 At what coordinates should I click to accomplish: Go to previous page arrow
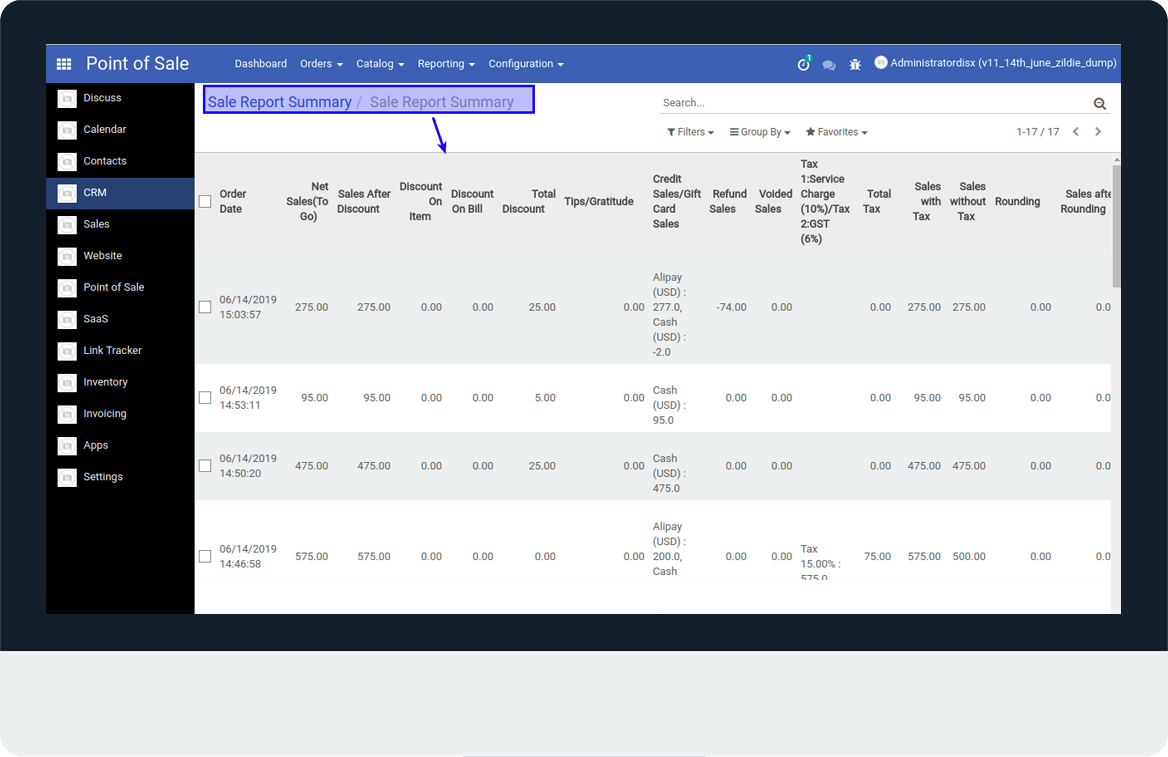(1076, 132)
